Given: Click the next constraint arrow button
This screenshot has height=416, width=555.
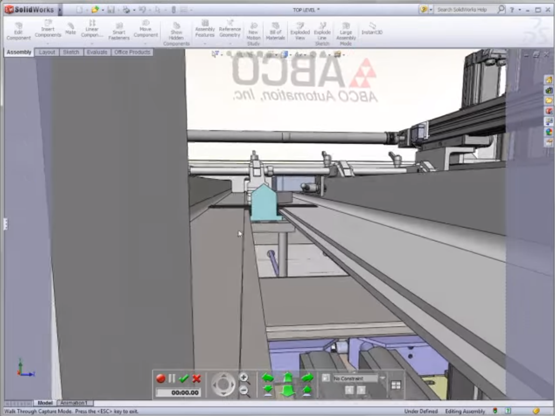Looking at the screenshot, I should 361,390.
